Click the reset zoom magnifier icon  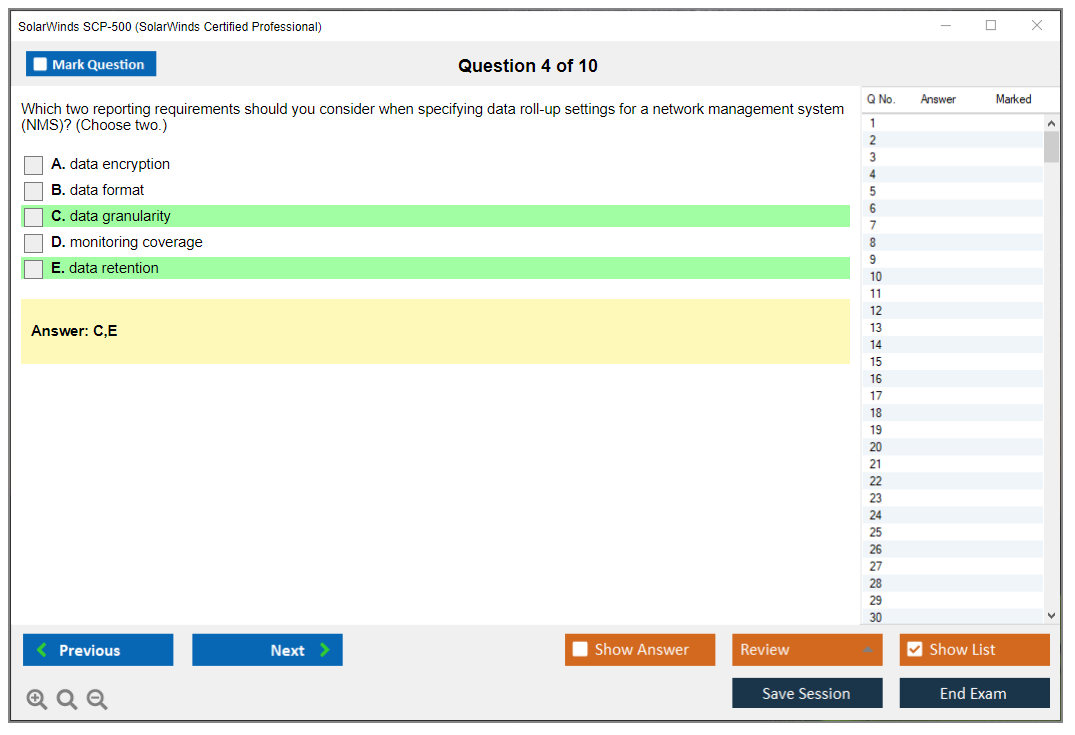click(66, 700)
